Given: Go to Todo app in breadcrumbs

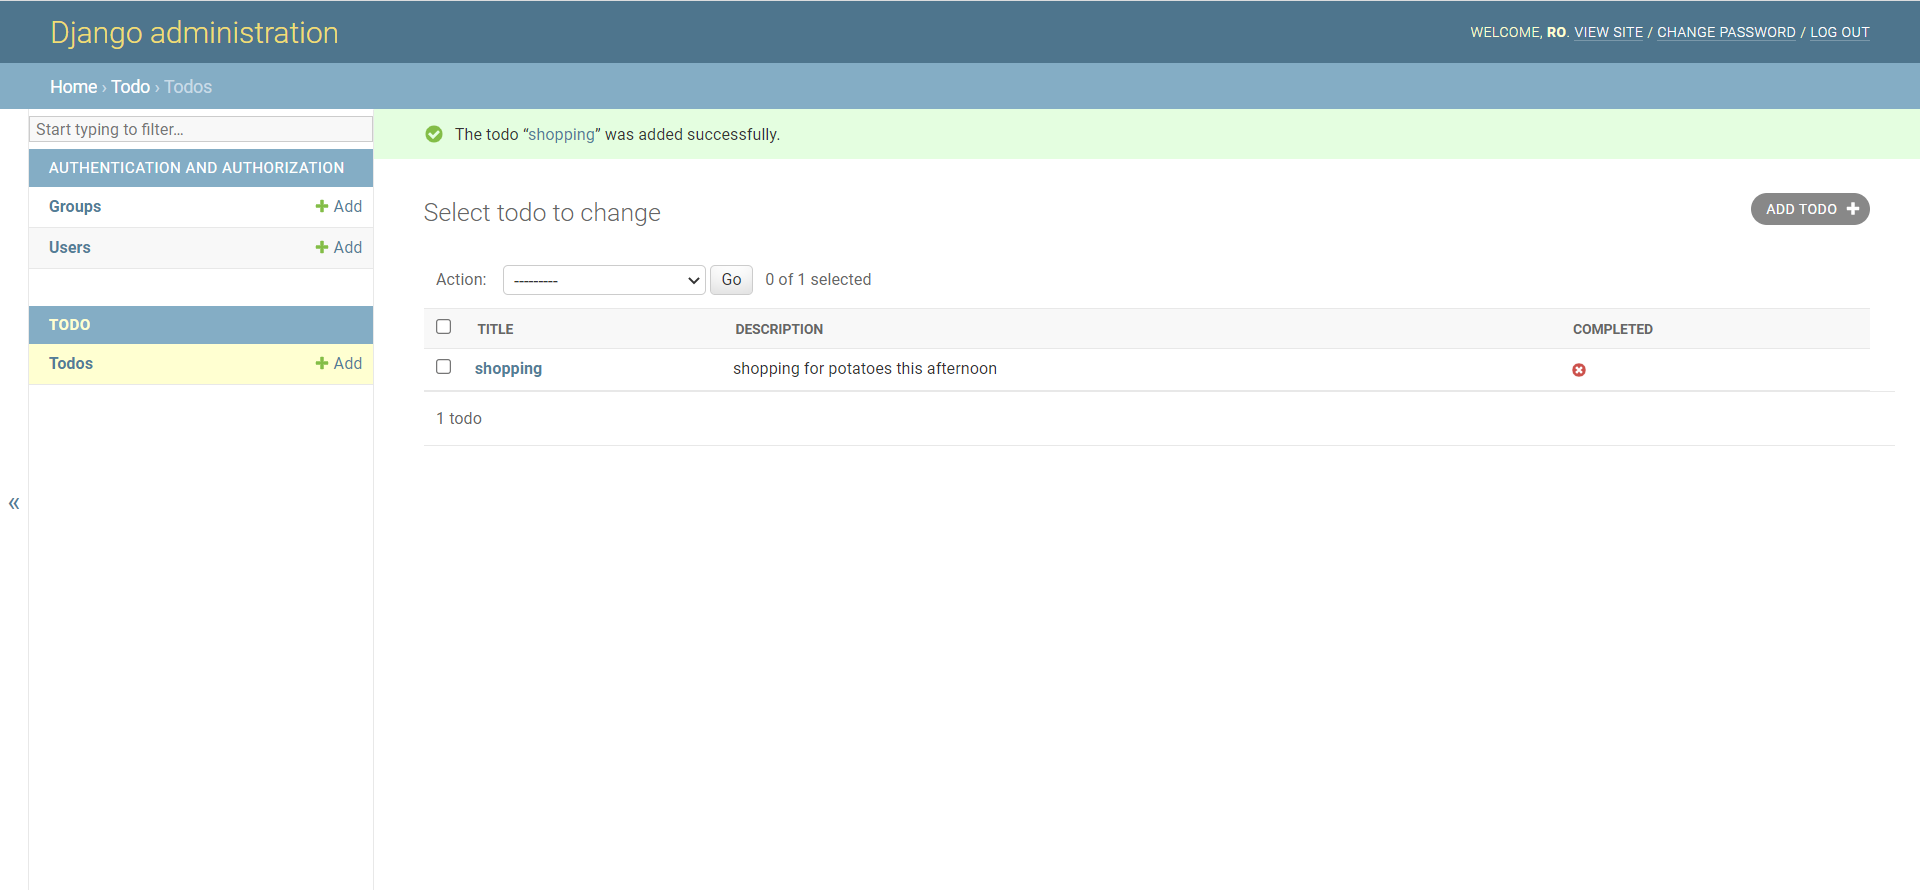Looking at the screenshot, I should click(x=130, y=87).
